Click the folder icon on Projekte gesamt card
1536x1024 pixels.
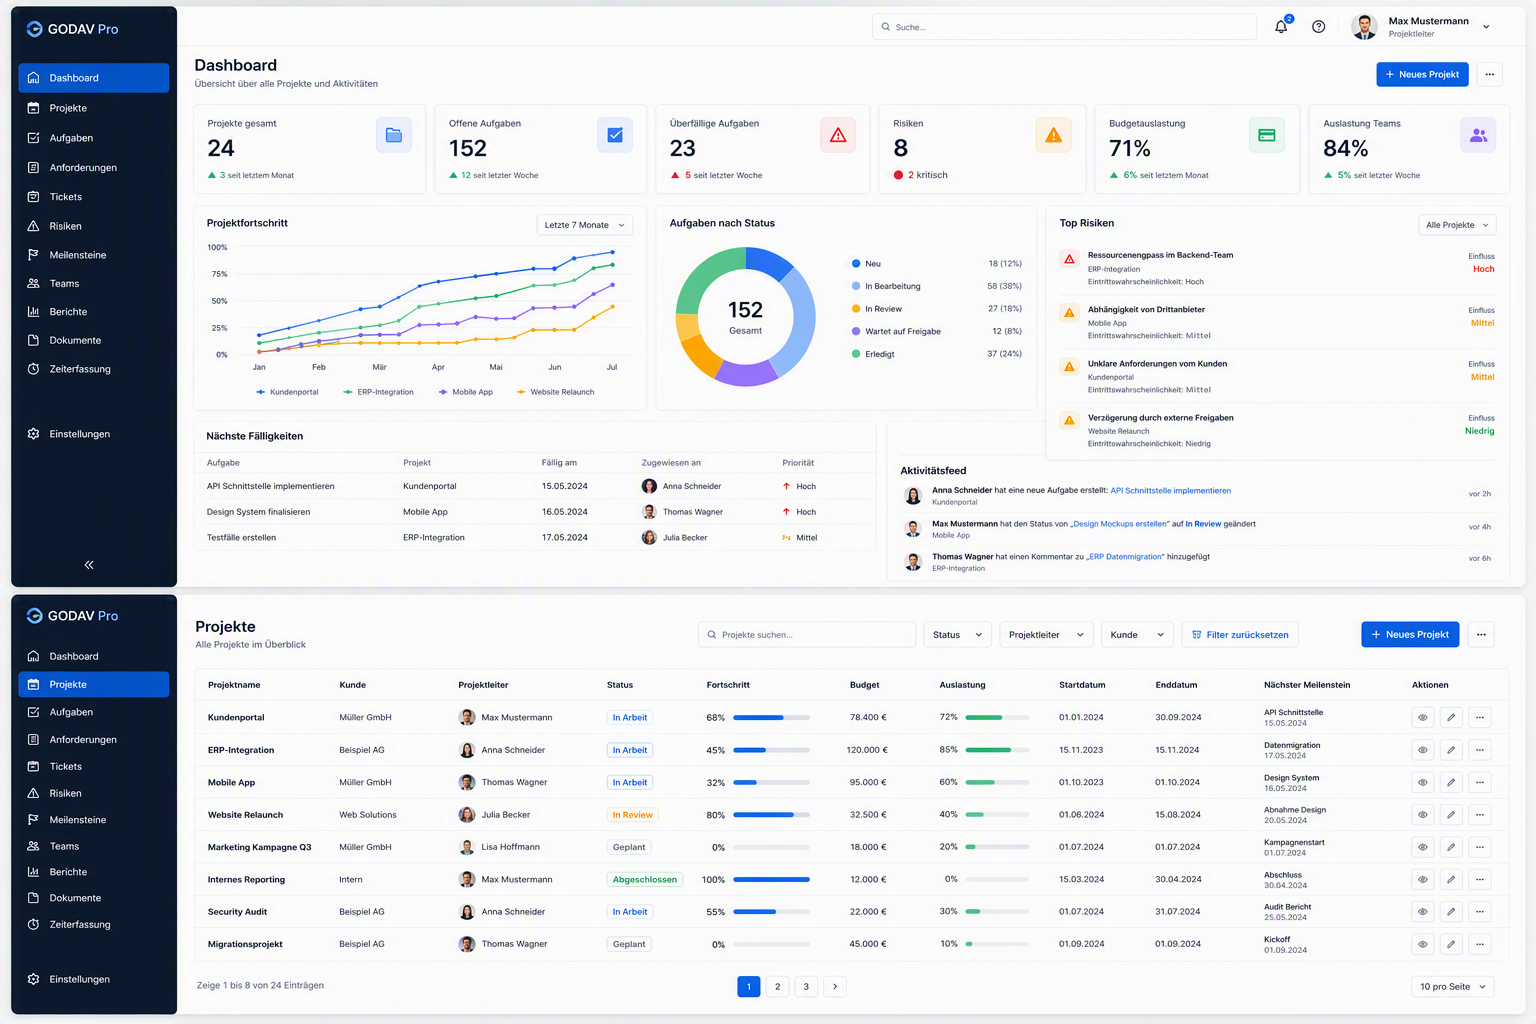pos(394,135)
